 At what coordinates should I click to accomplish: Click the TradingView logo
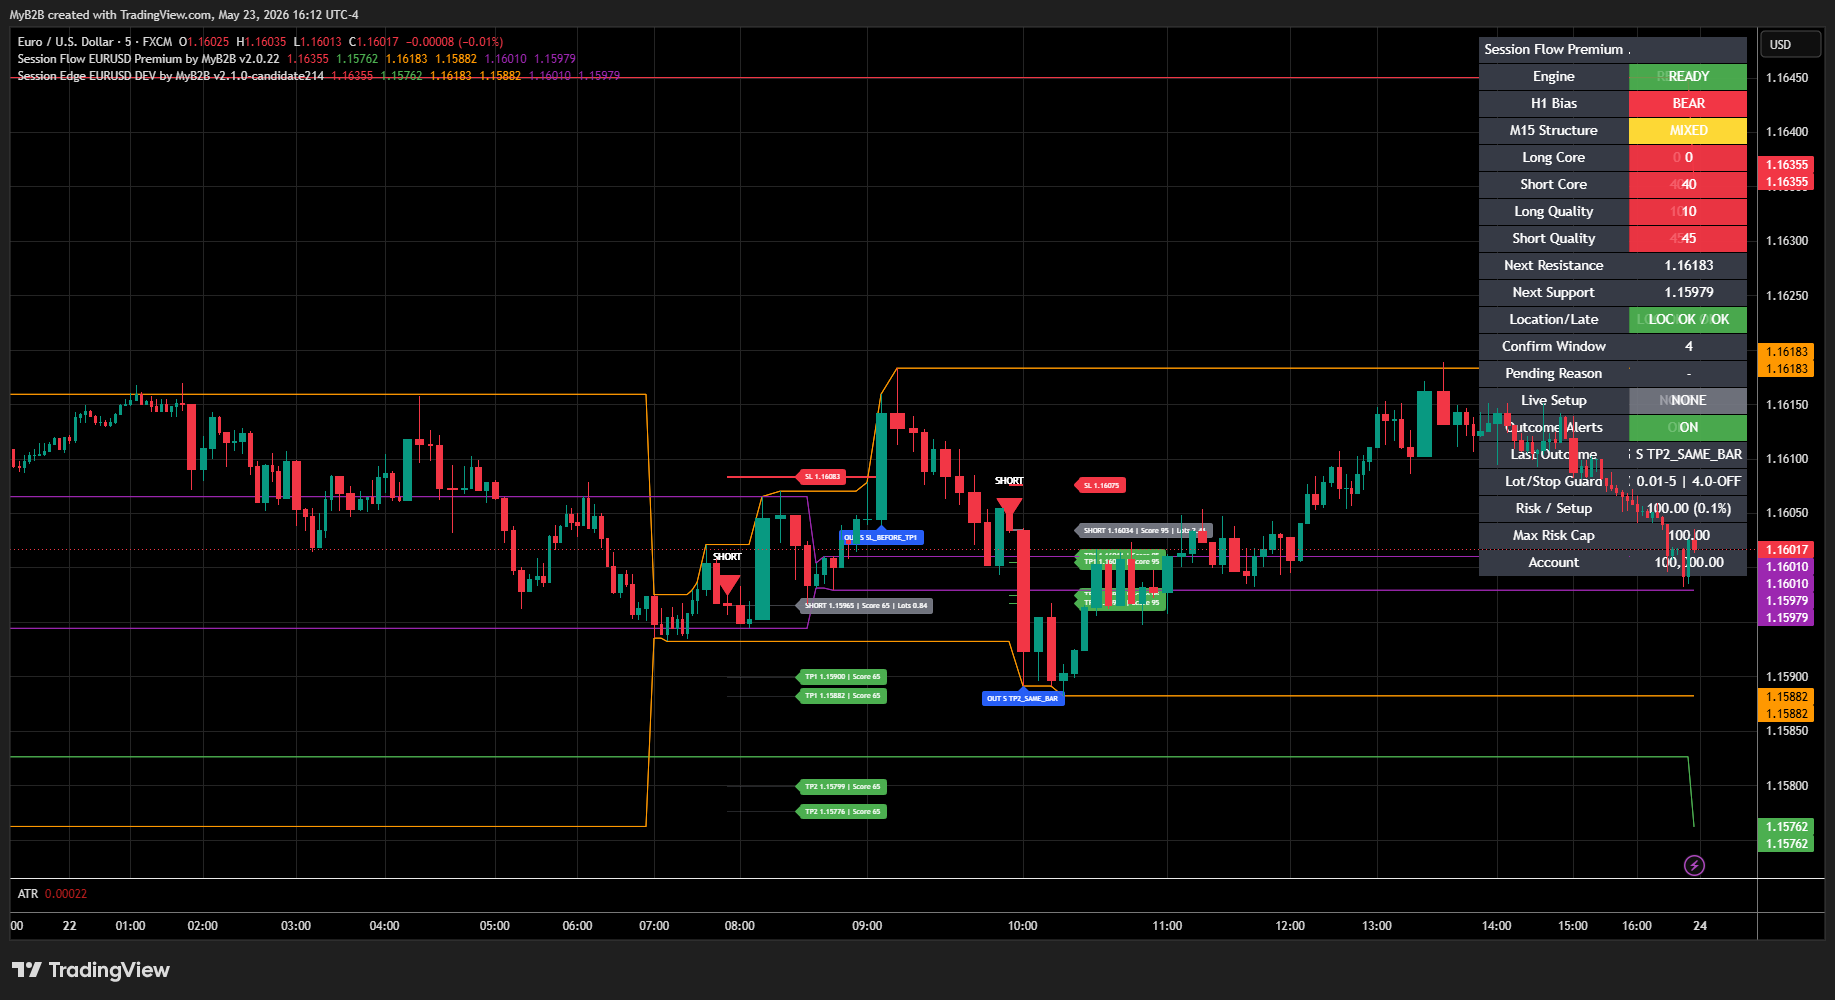coord(90,970)
